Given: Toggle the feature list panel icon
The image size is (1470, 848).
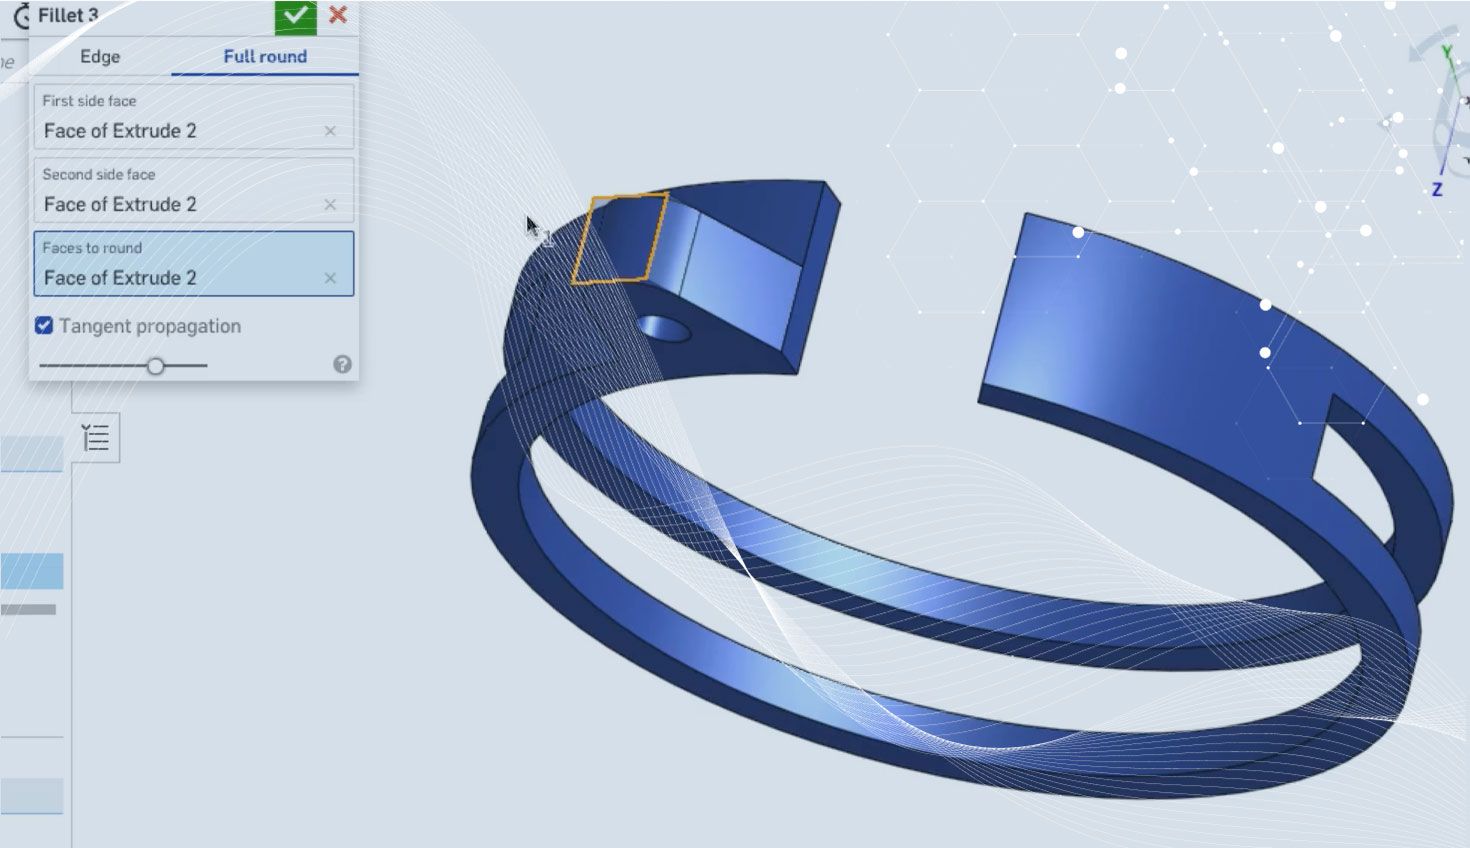Looking at the screenshot, I should click(96, 438).
